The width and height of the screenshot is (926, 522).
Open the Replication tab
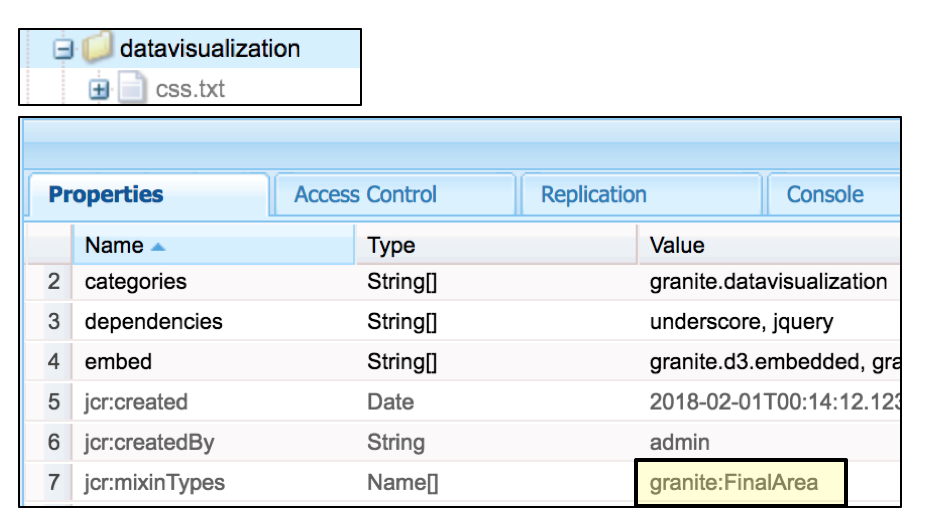[593, 195]
